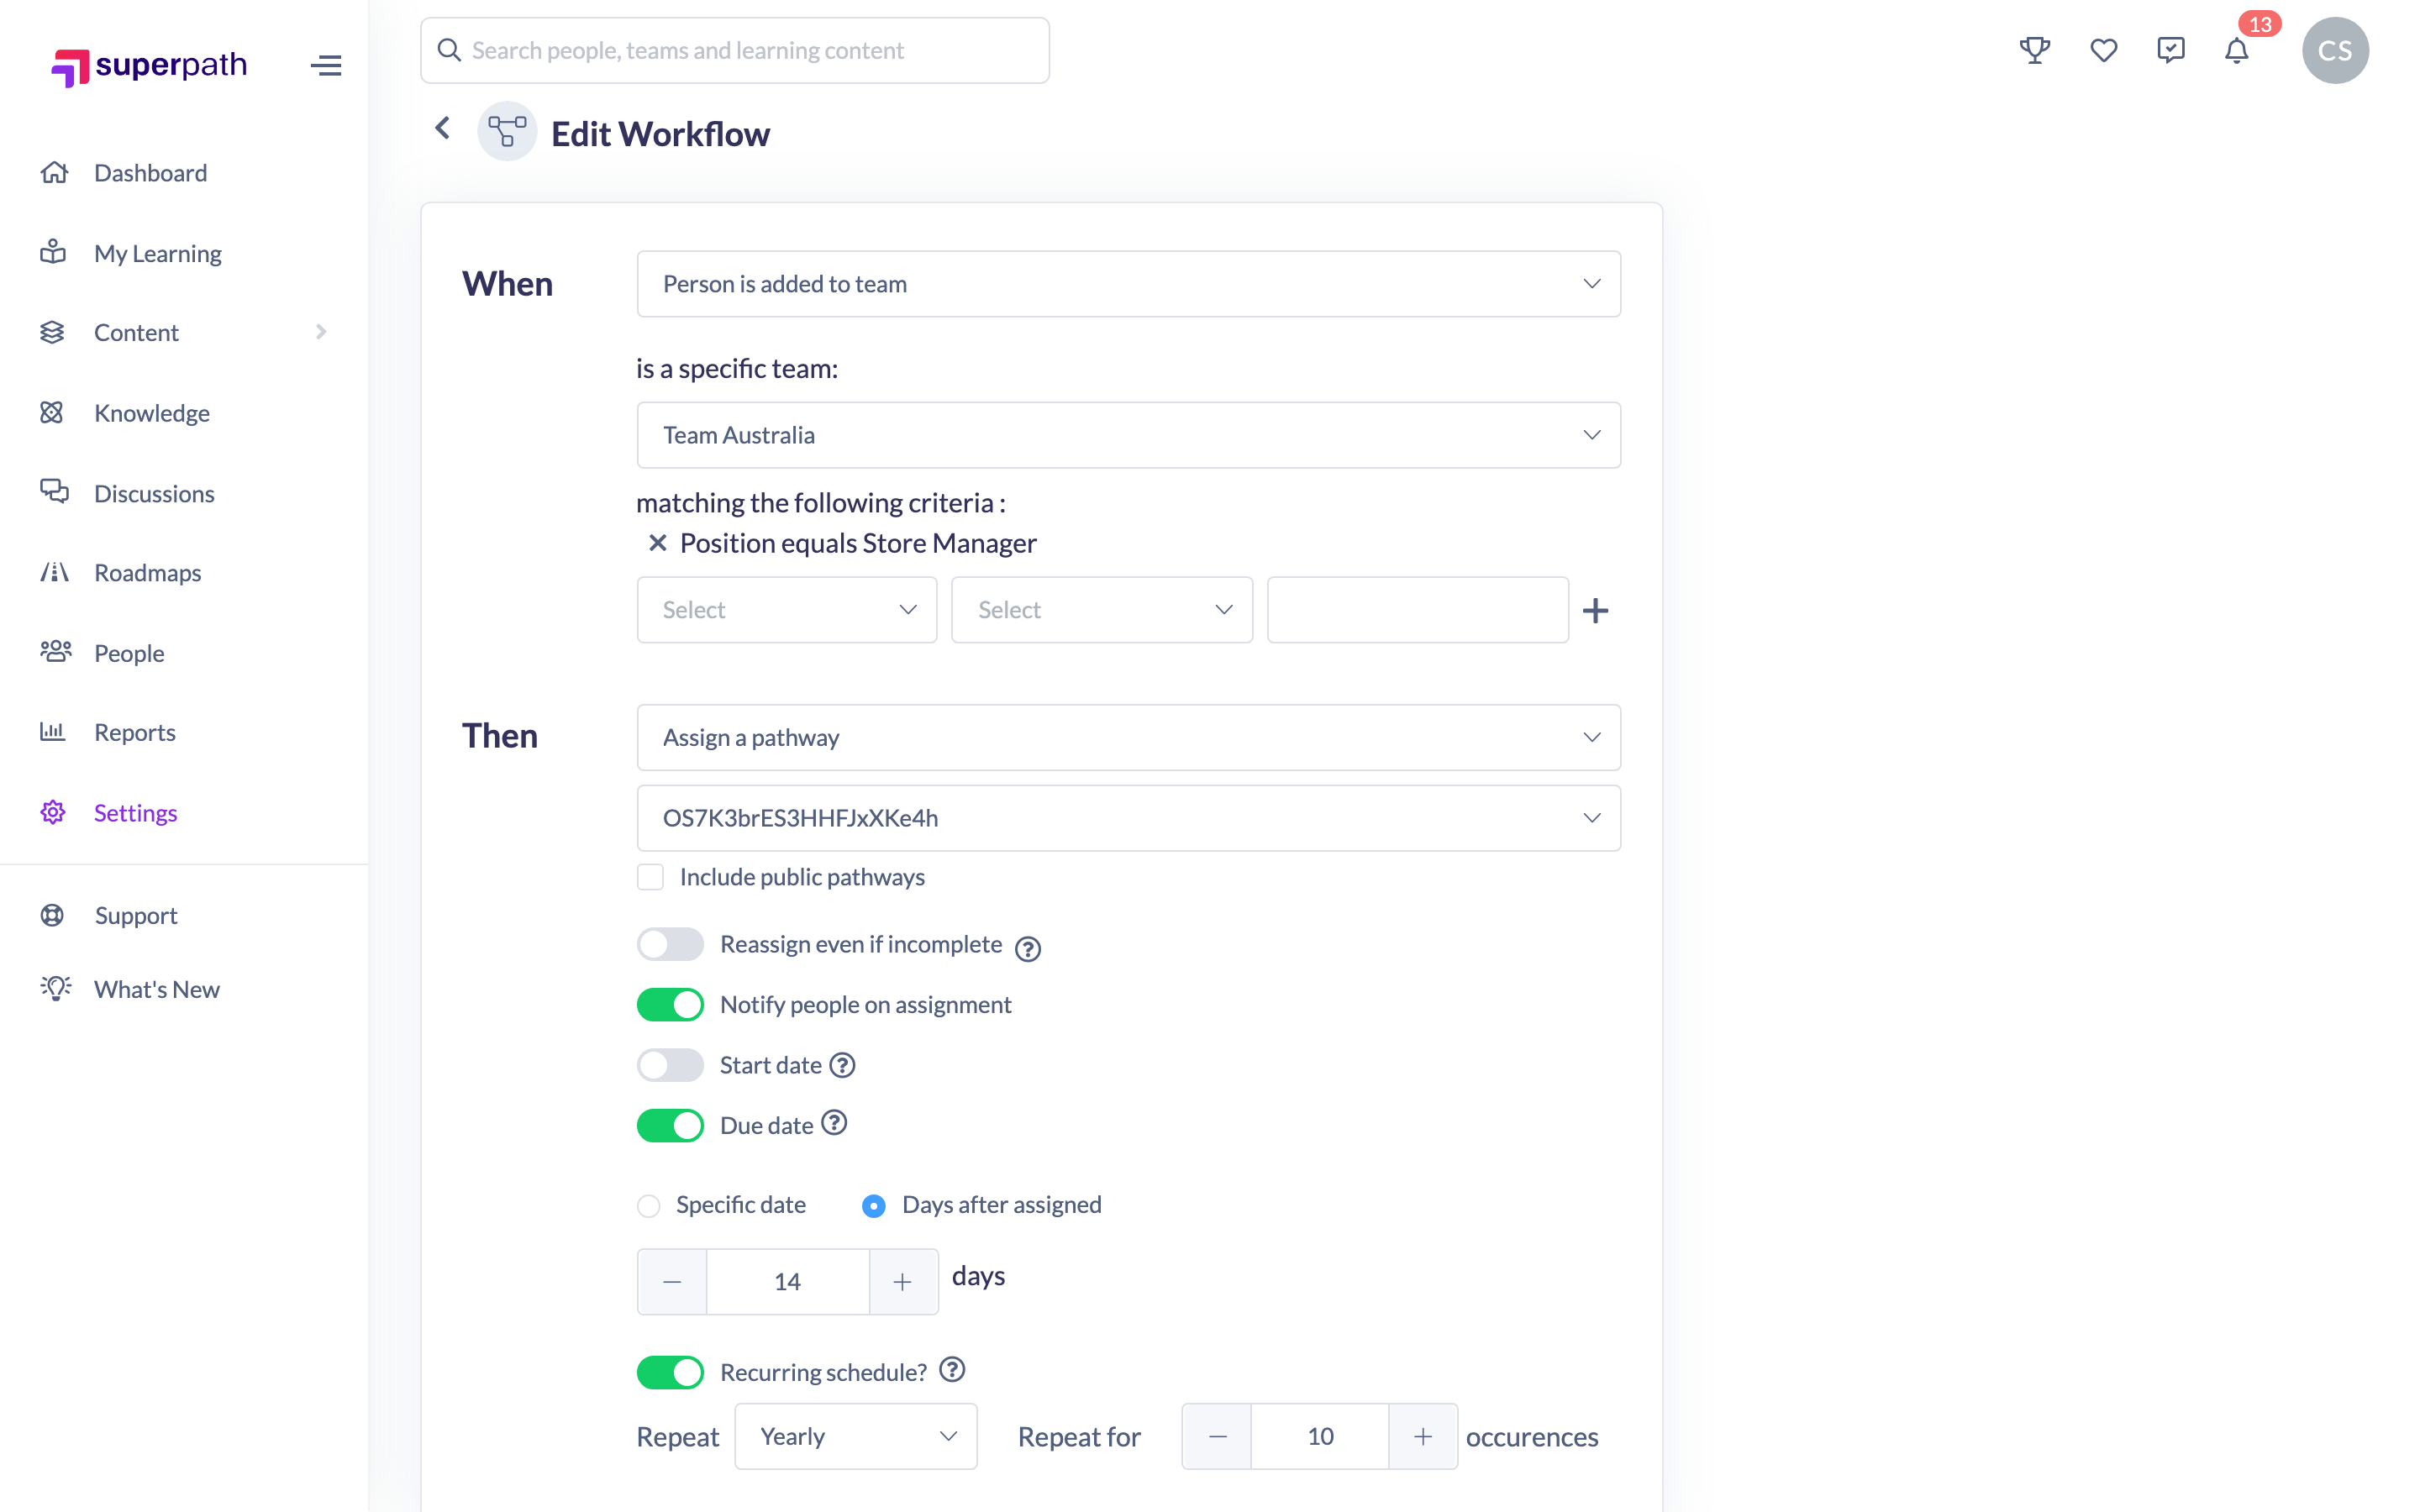
Task: Go back using the left arrow
Action: pyautogui.click(x=442, y=128)
